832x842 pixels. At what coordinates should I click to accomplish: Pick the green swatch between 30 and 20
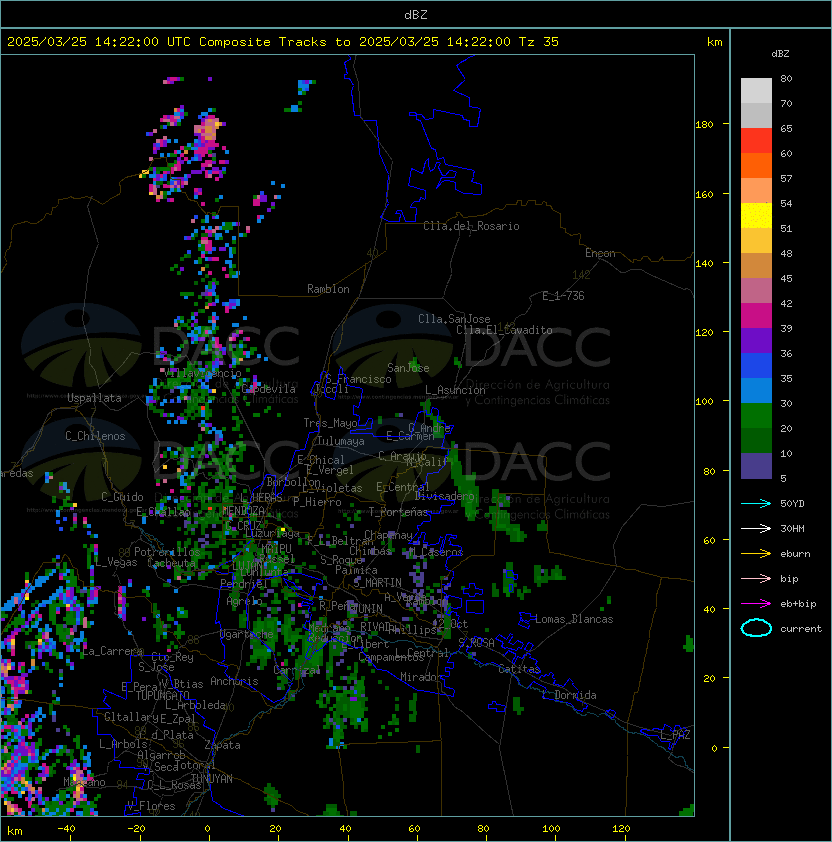point(756,416)
